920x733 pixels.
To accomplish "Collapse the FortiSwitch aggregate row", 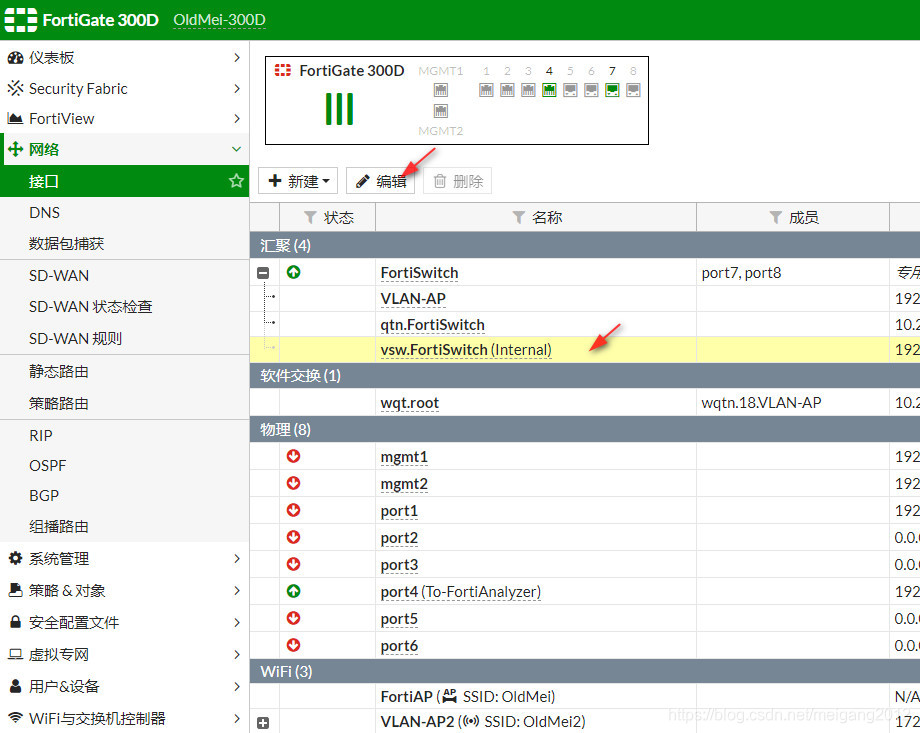I will pyautogui.click(x=263, y=273).
